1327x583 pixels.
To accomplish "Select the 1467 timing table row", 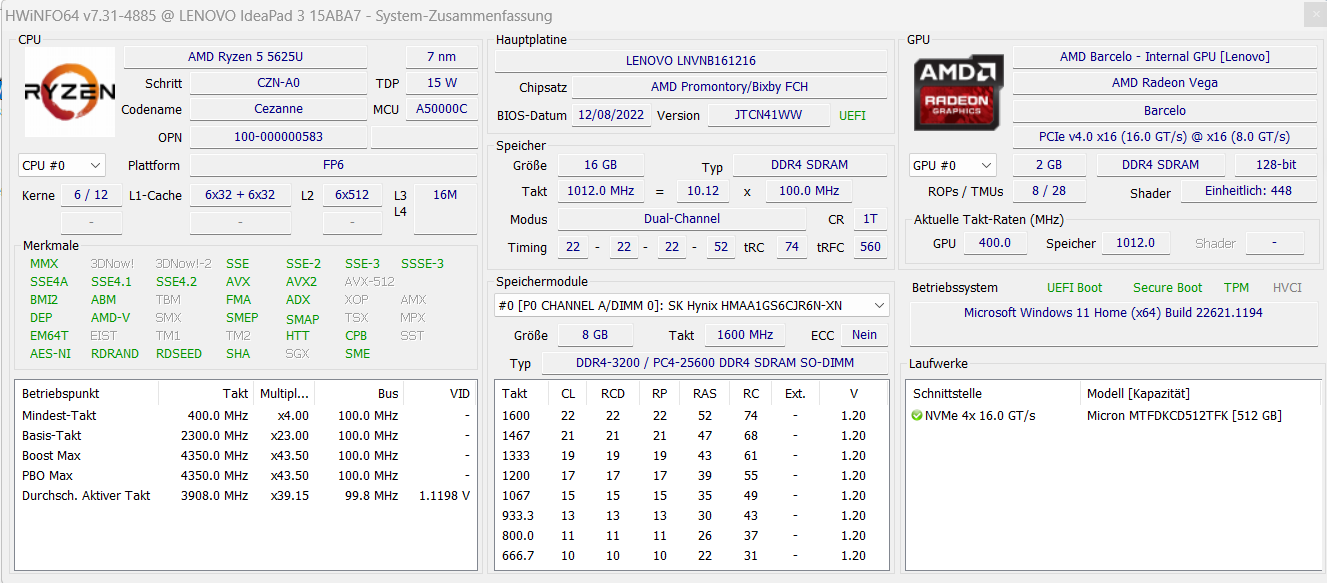I will click(691, 435).
